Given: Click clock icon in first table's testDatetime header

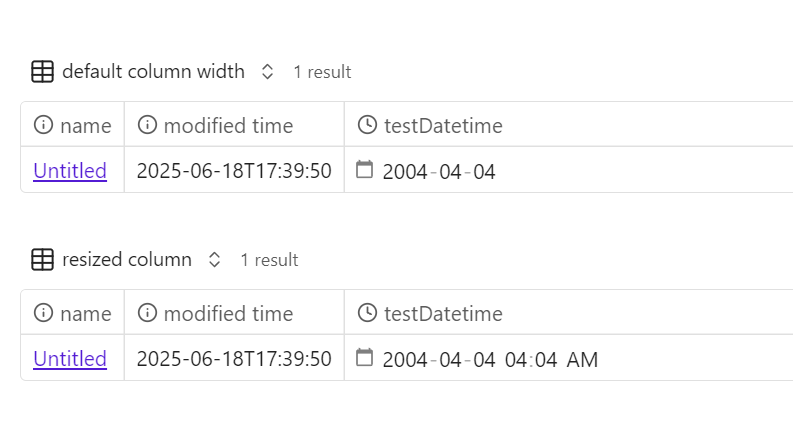Looking at the screenshot, I should (x=367, y=124).
